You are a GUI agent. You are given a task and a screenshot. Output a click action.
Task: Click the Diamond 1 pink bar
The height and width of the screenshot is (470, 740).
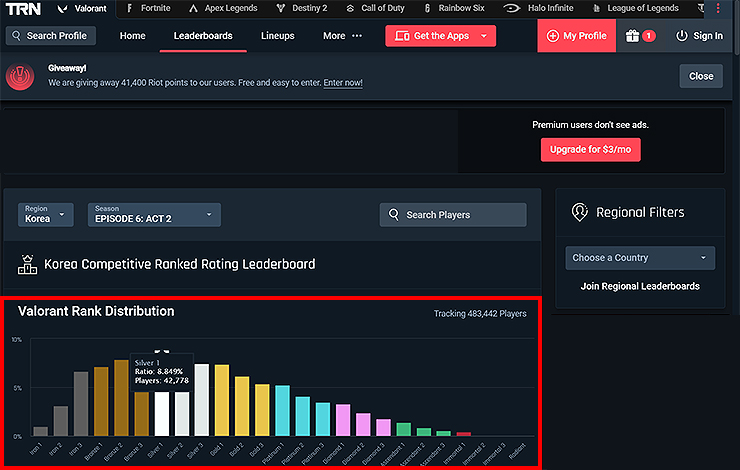[343, 420]
